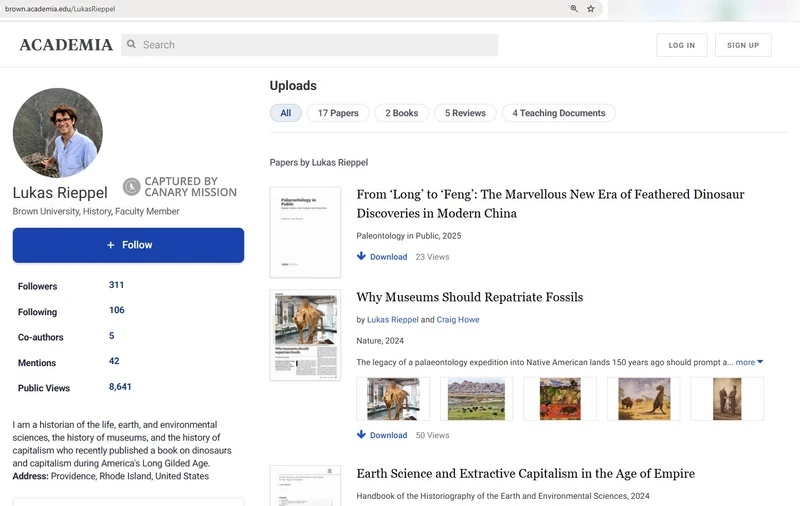The width and height of the screenshot is (800, 506).
Task: Click the Craig Howe author link
Action: [x=458, y=319]
